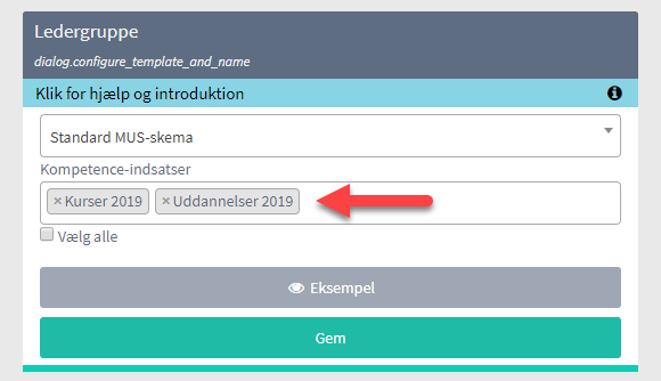Viewport: 661px width, 381px height.
Task: Click the Standard MUS-skema text
Action: [x=121, y=137]
